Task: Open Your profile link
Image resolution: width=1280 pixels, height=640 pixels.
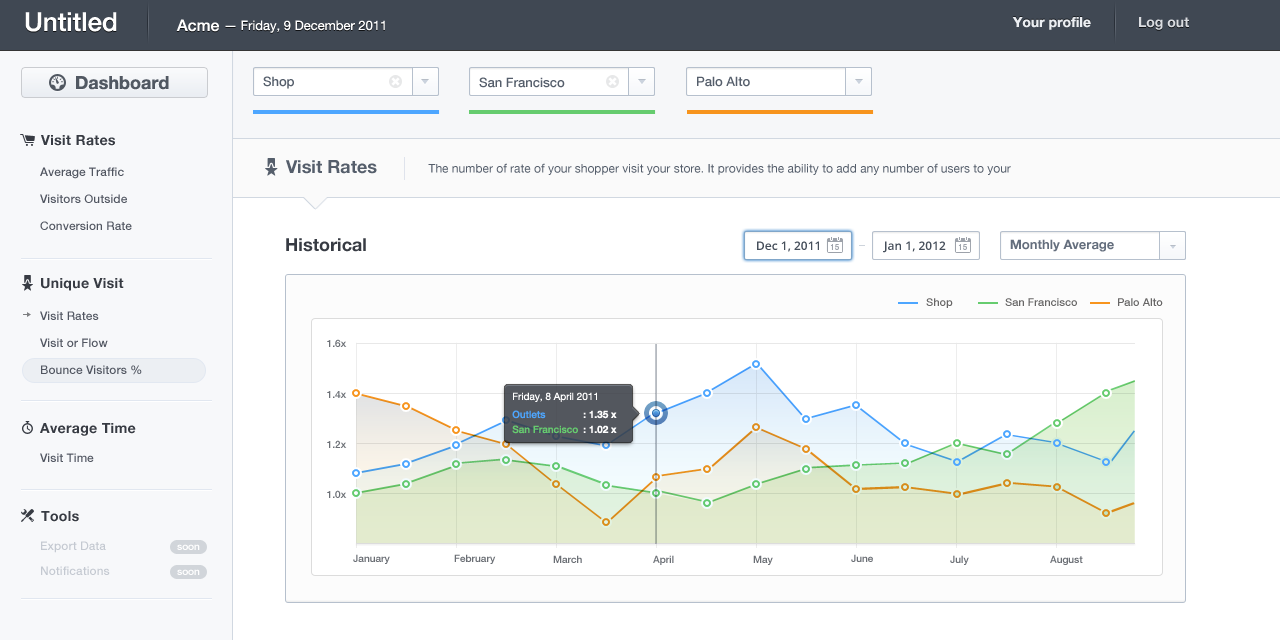Action: coord(1051,22)
